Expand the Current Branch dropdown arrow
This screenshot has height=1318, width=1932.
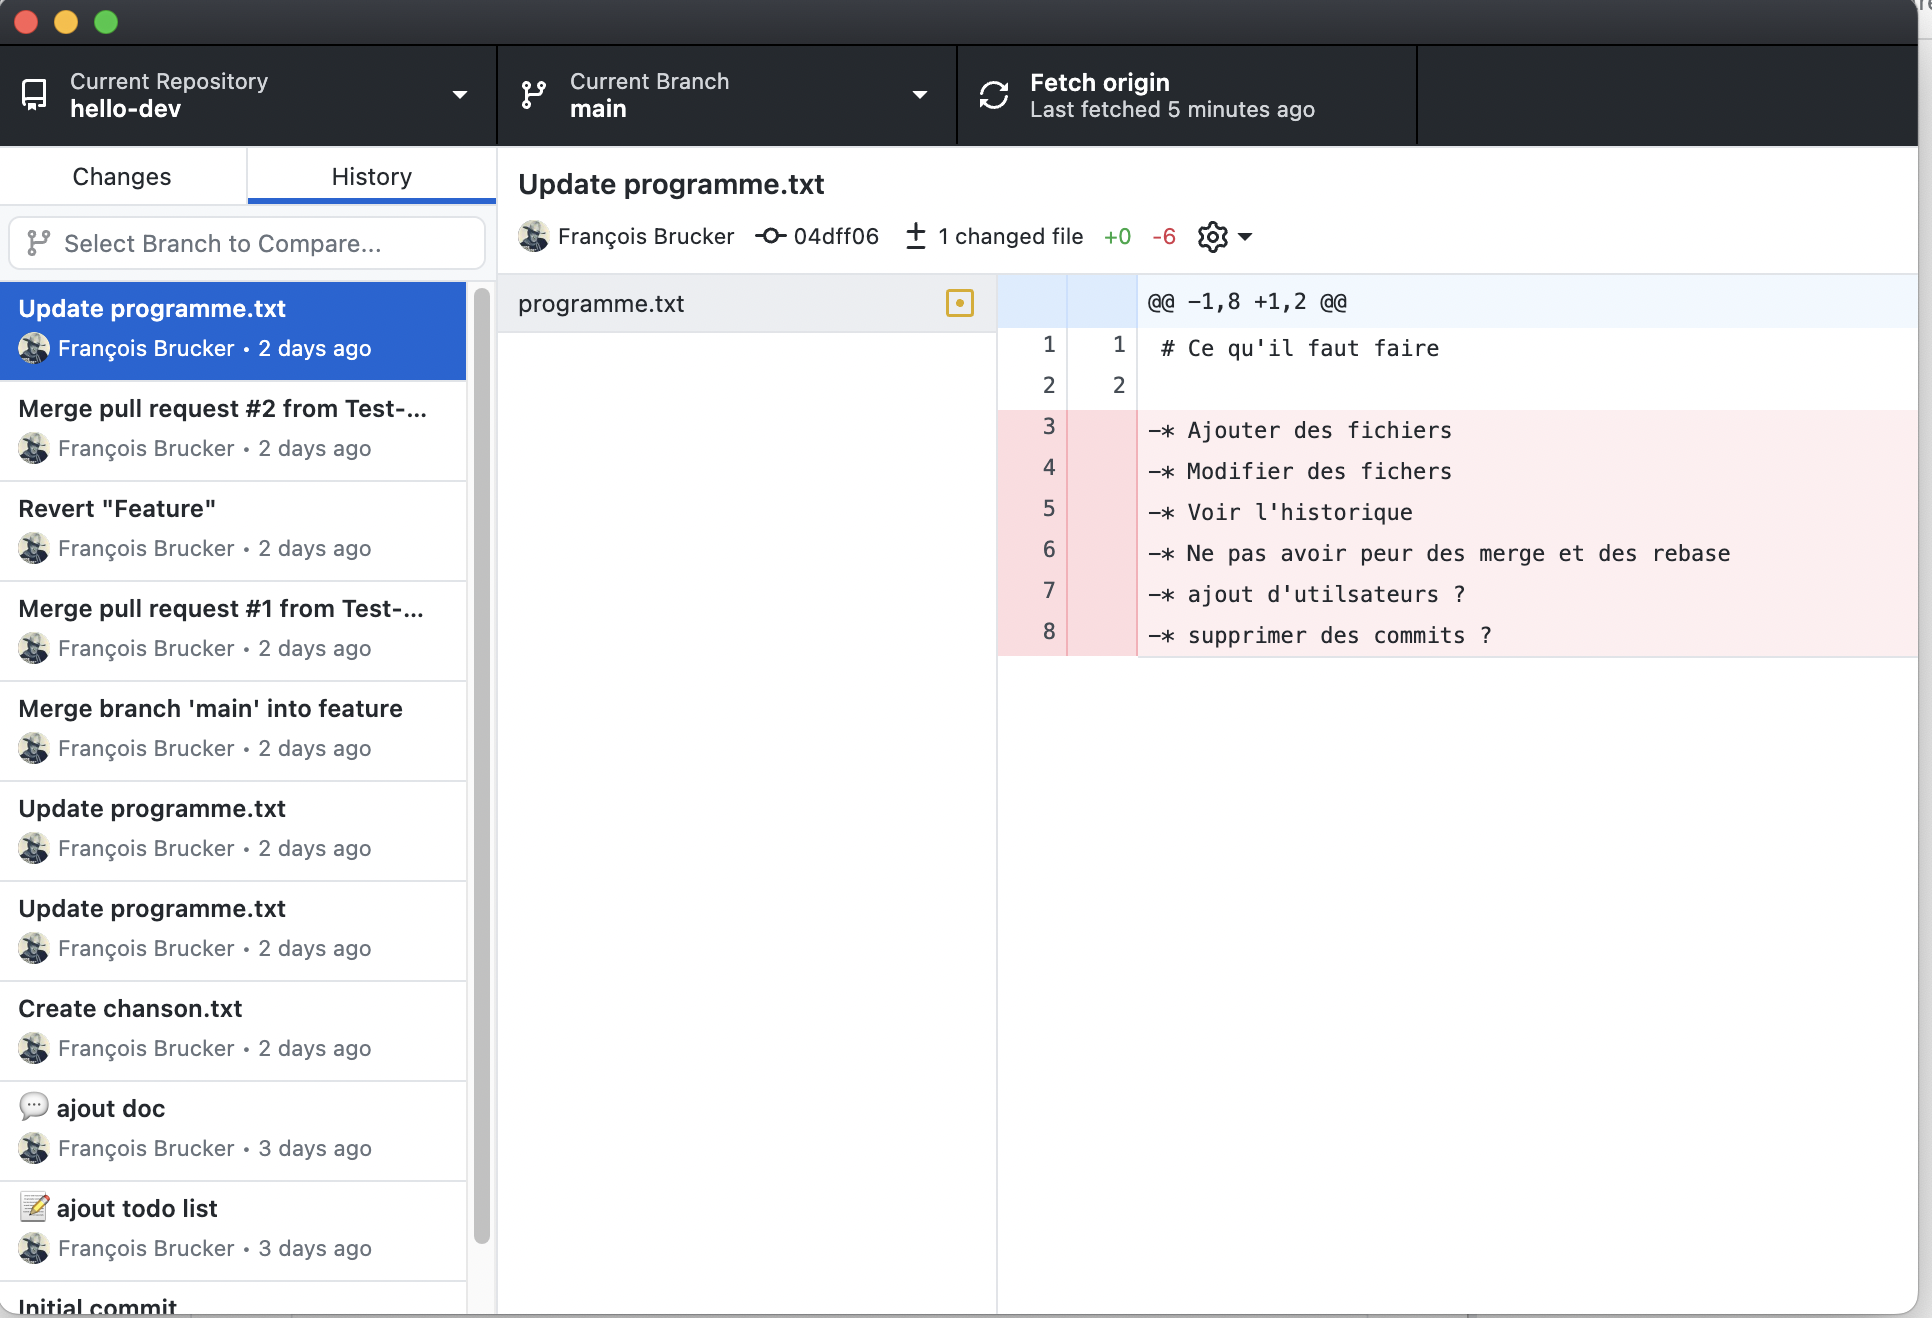[x=919, y=95]
